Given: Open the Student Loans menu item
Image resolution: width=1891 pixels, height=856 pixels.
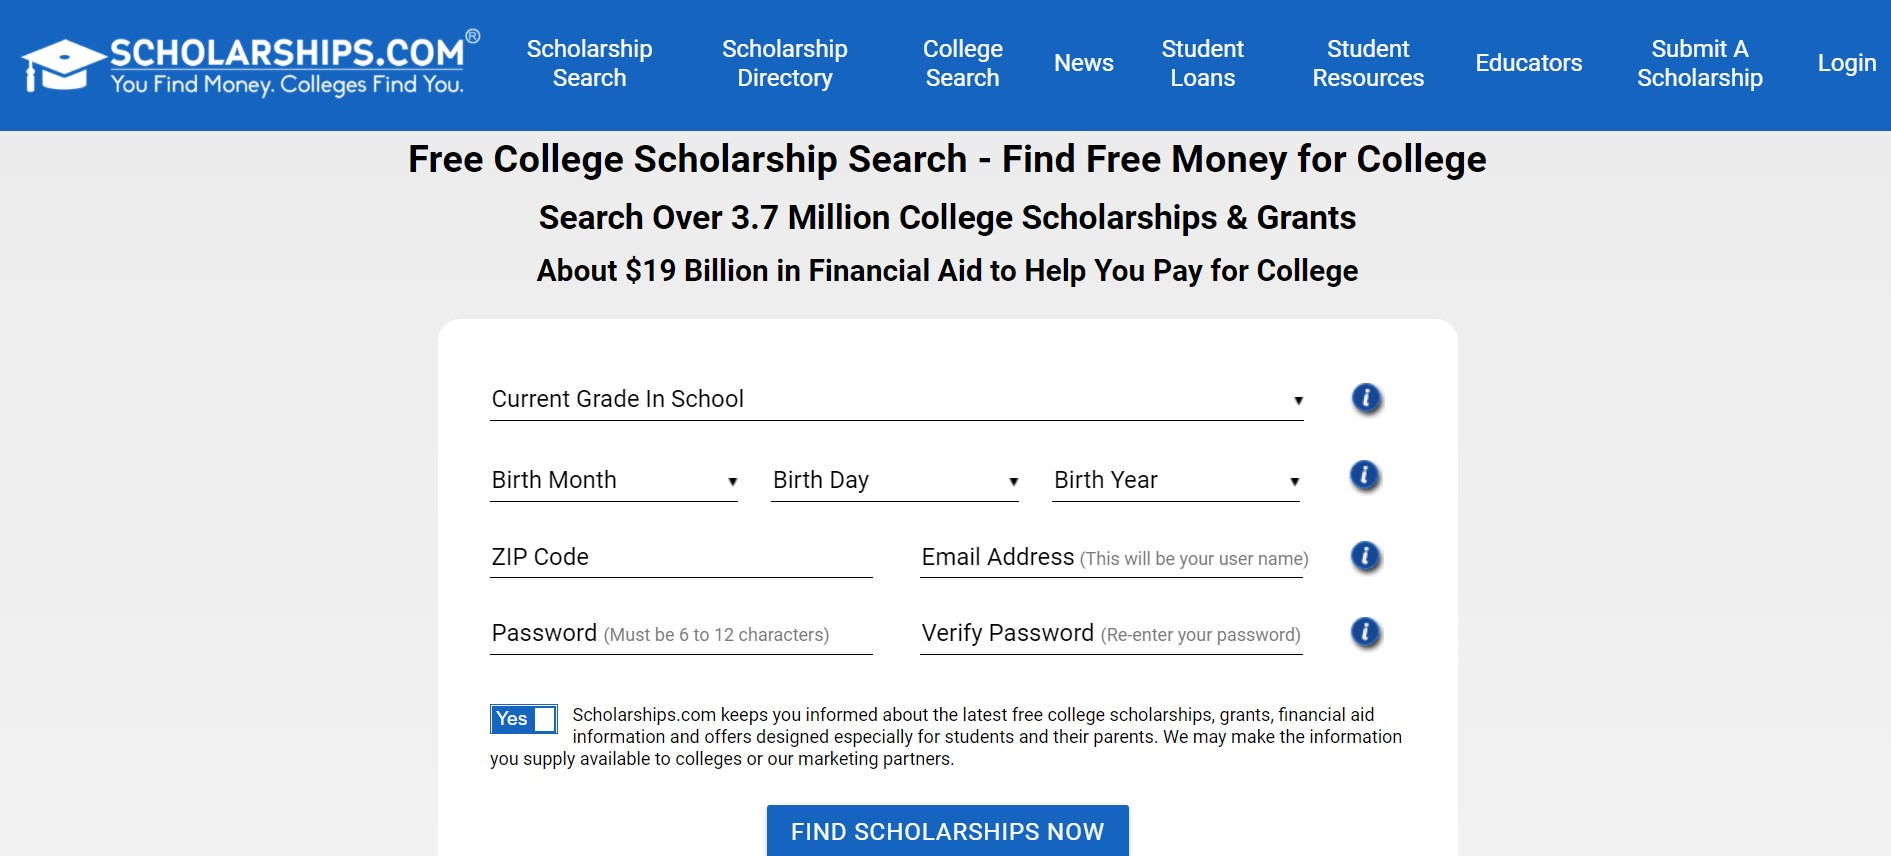Looking at the screenshot, I should coord(1202,63).
